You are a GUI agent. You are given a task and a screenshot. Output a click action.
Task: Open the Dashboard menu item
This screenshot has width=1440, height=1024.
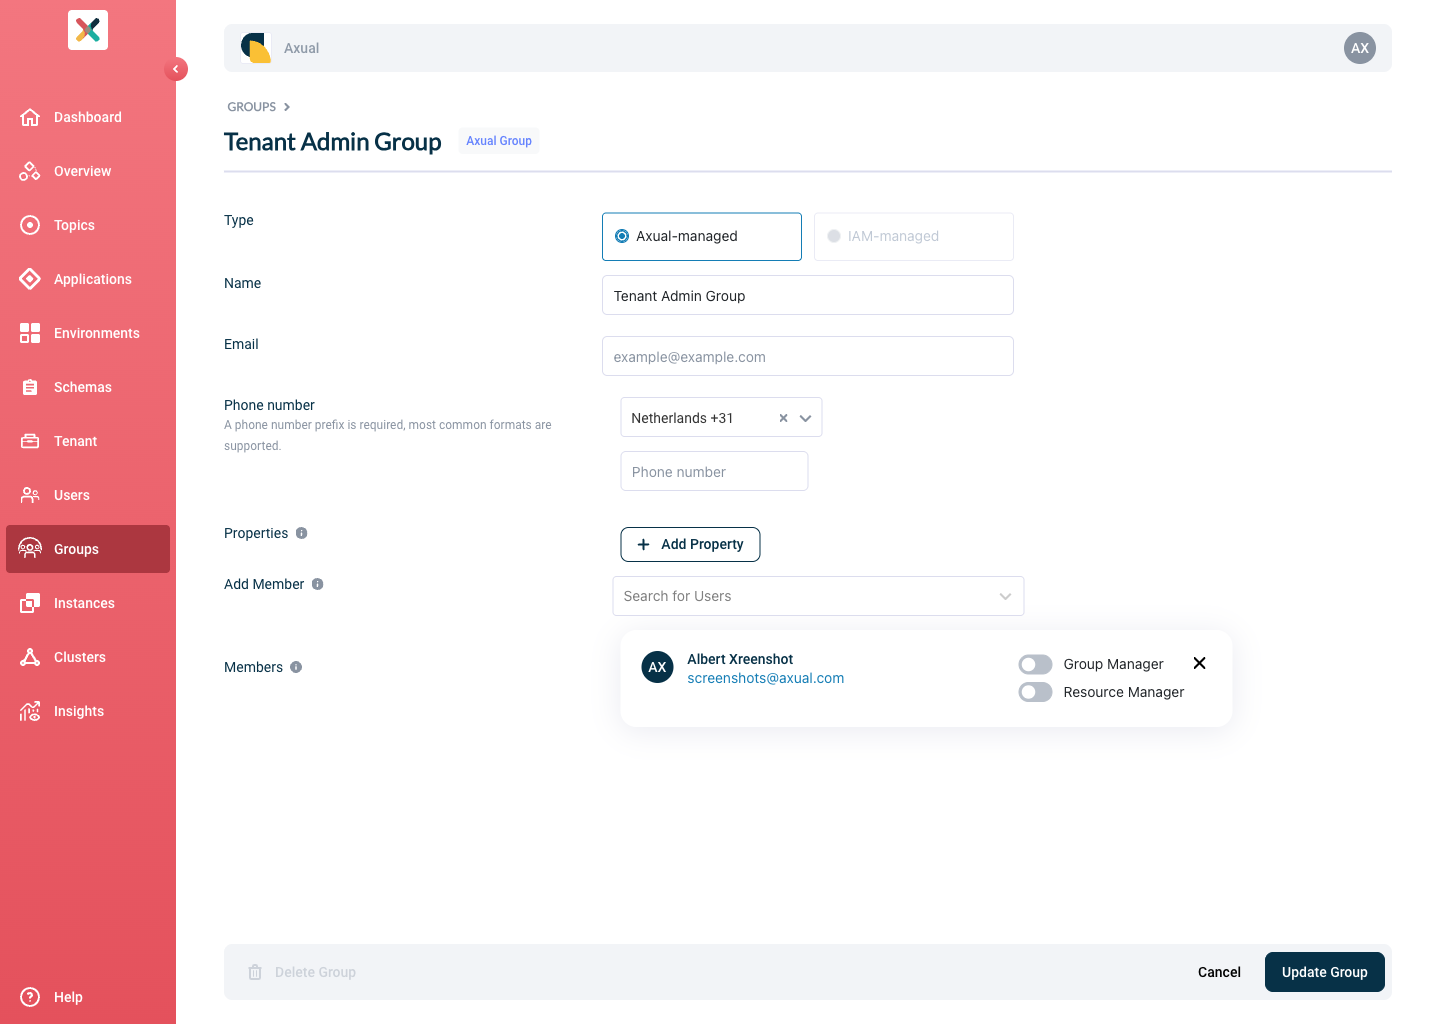point(88,117)
